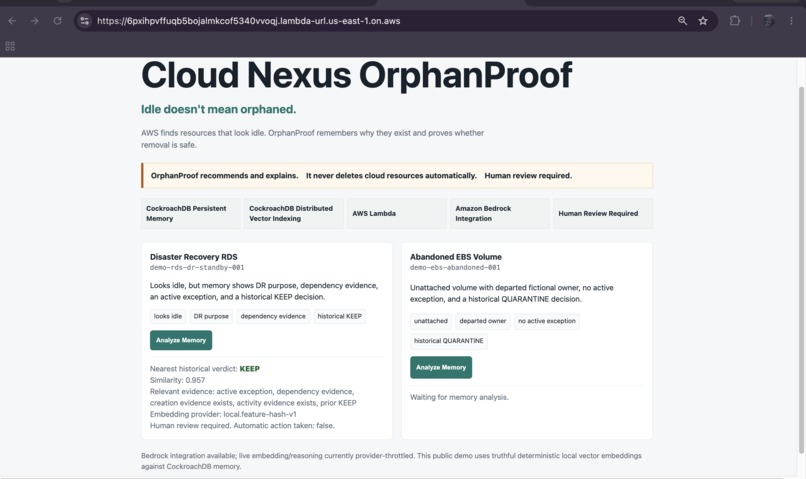
Task: Click the page vertical scrollbar
Action: [x=801, y=270]
